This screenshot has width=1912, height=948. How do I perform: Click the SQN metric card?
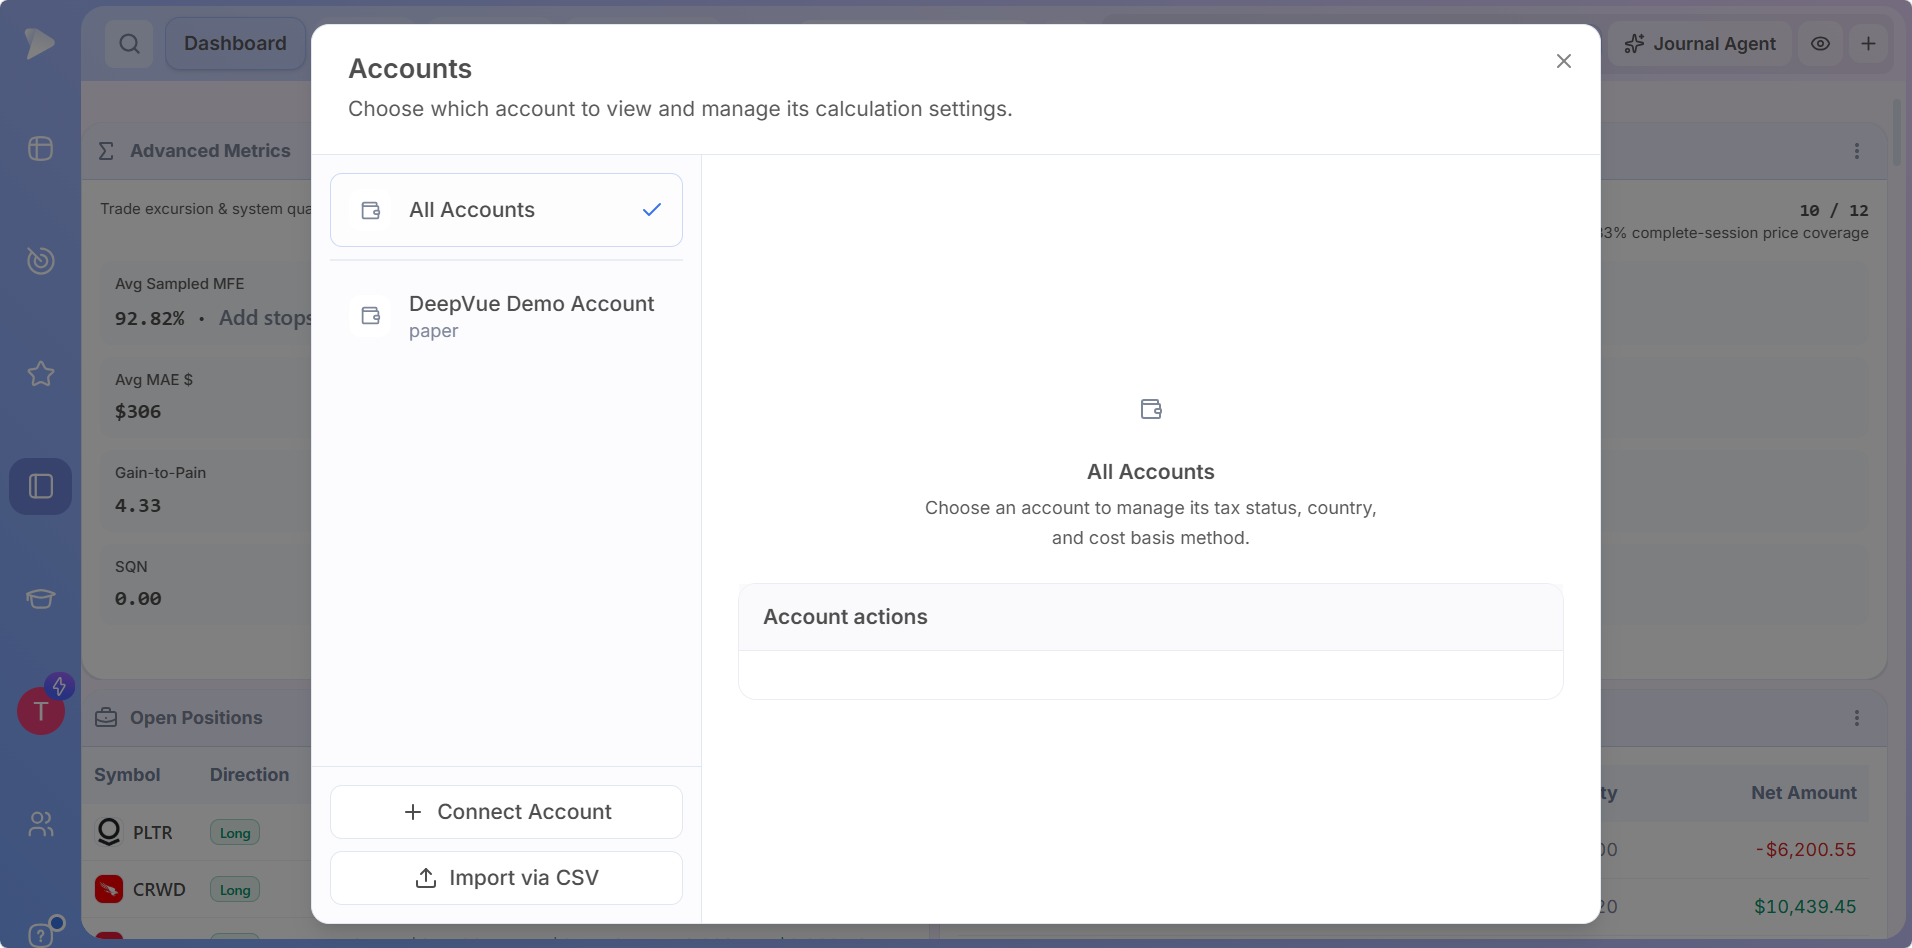(205, 584)
